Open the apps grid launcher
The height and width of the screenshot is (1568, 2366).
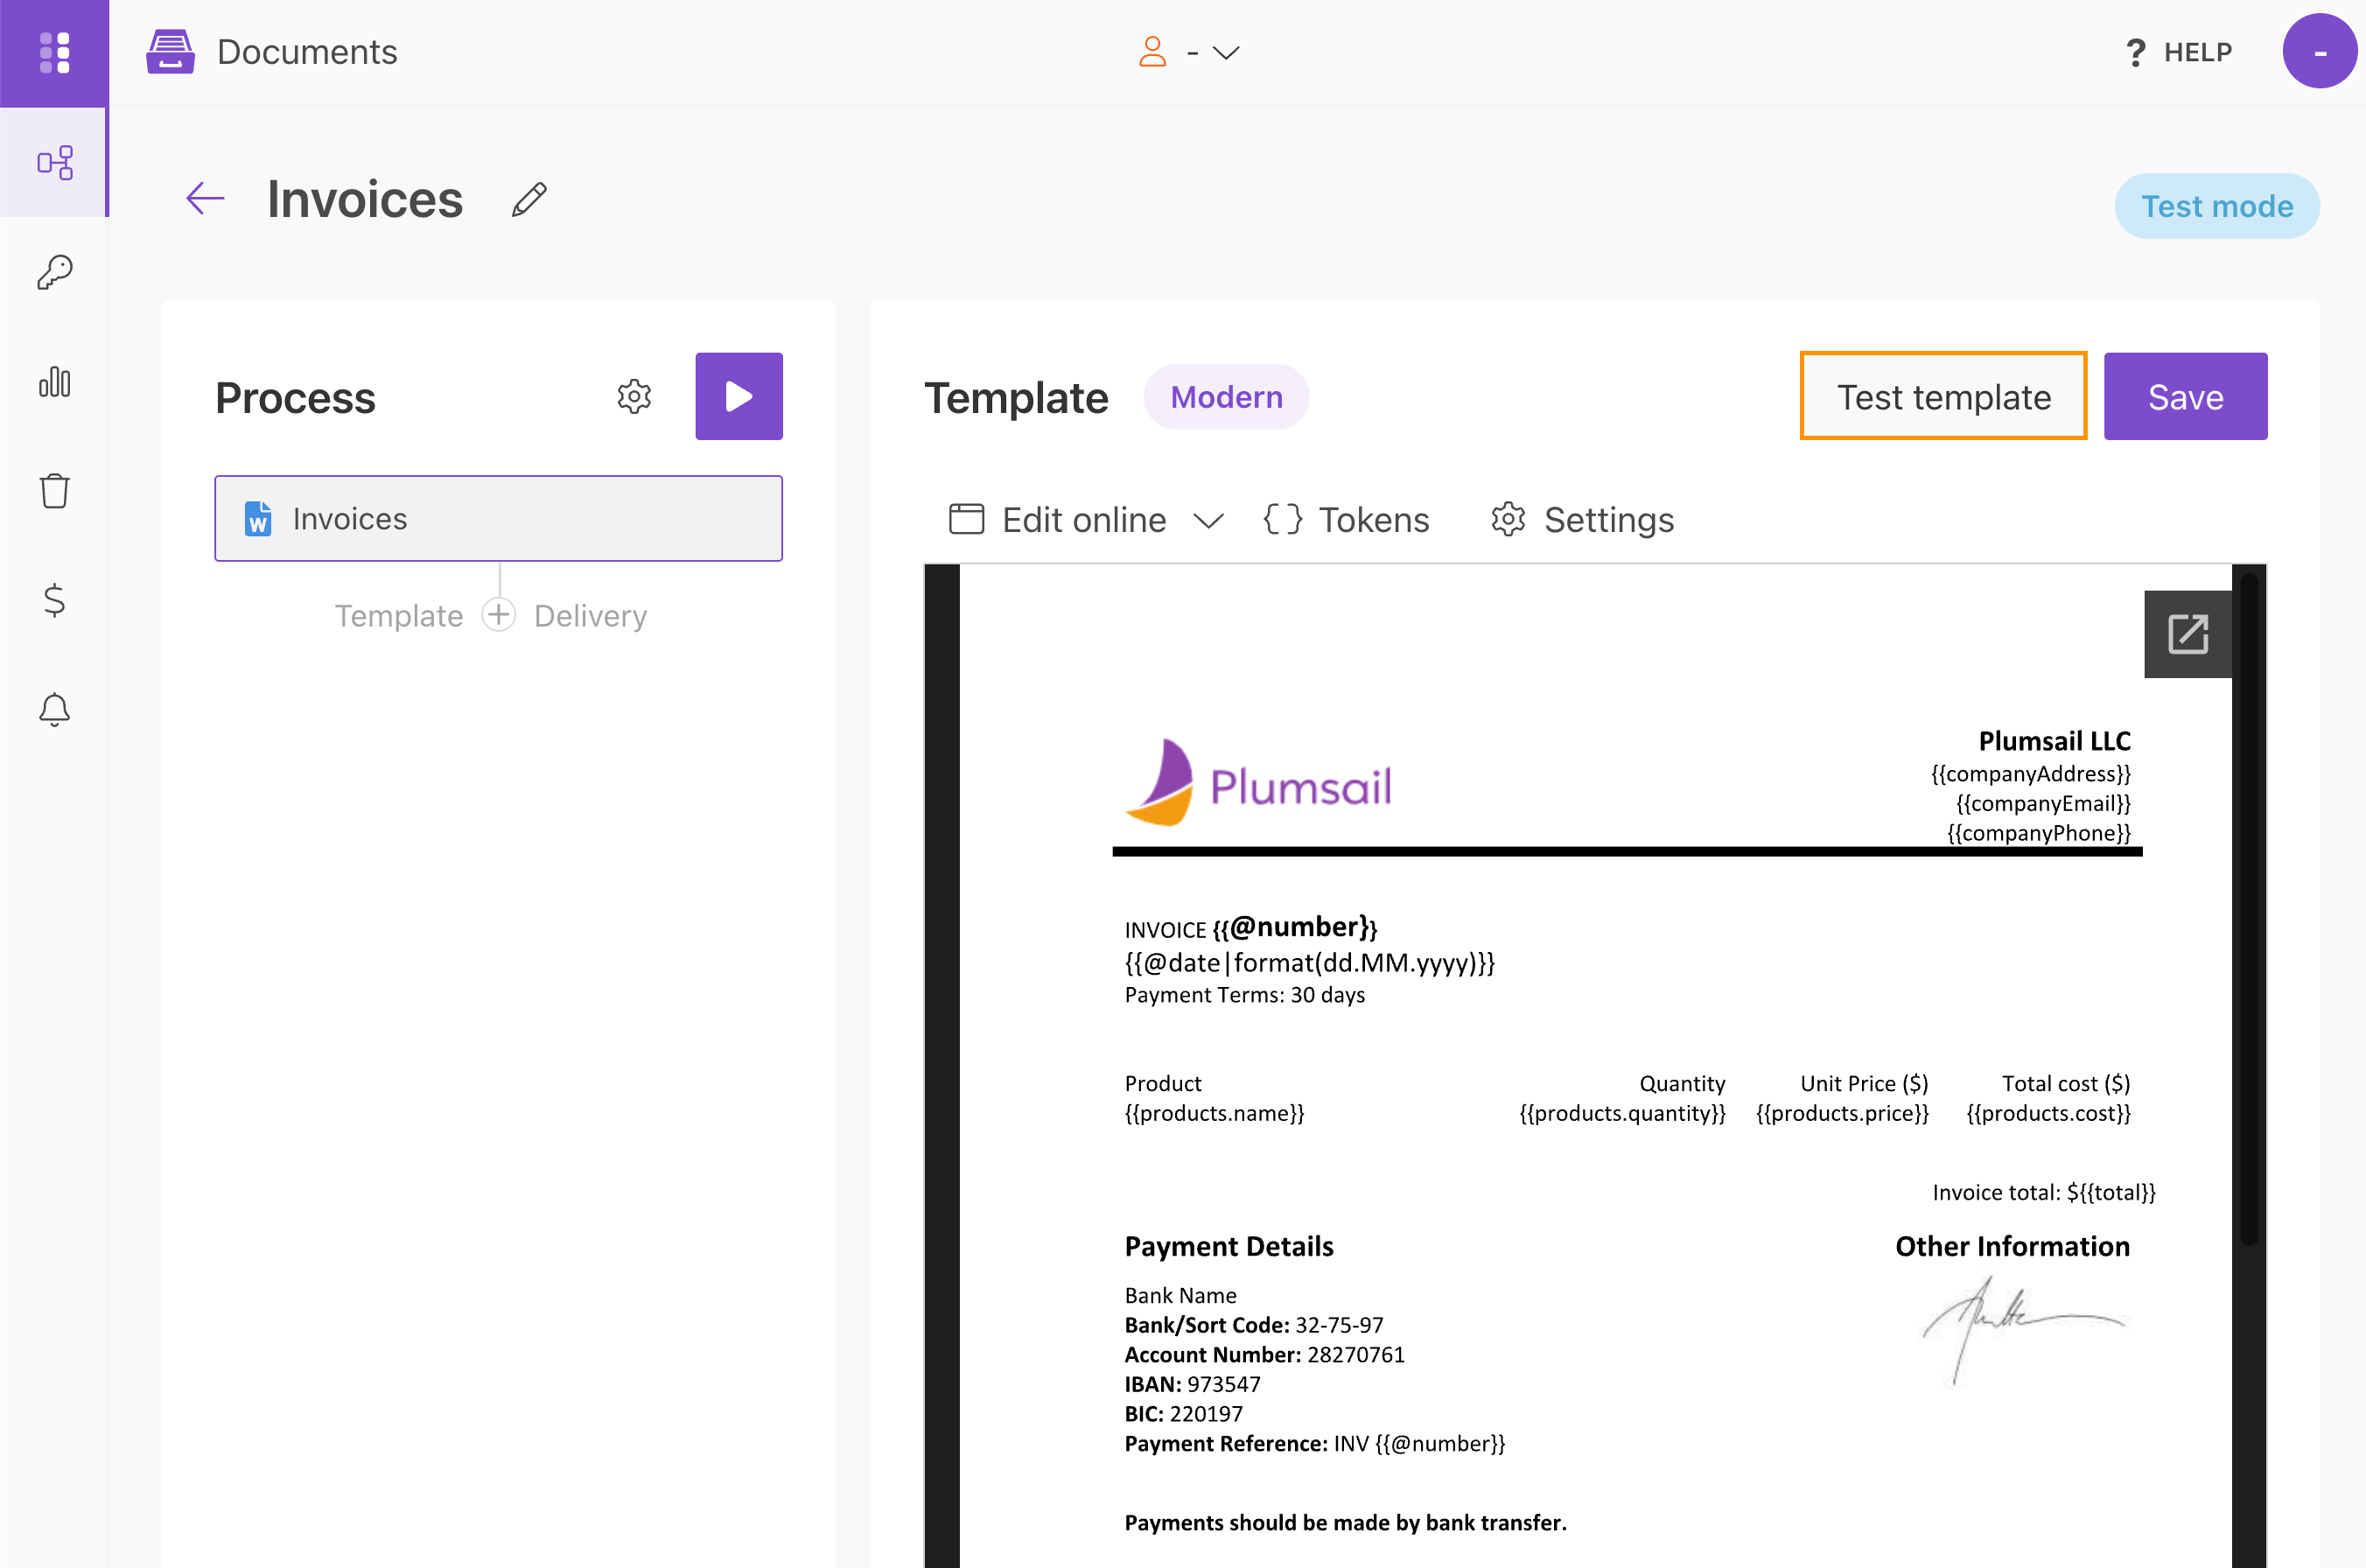(x=54, y=52)
